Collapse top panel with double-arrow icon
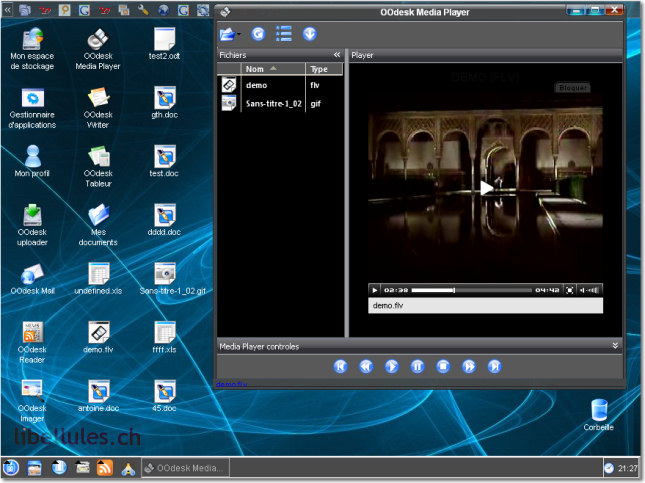645x483 pixels. pyautogui.click(x=7, y=9)
